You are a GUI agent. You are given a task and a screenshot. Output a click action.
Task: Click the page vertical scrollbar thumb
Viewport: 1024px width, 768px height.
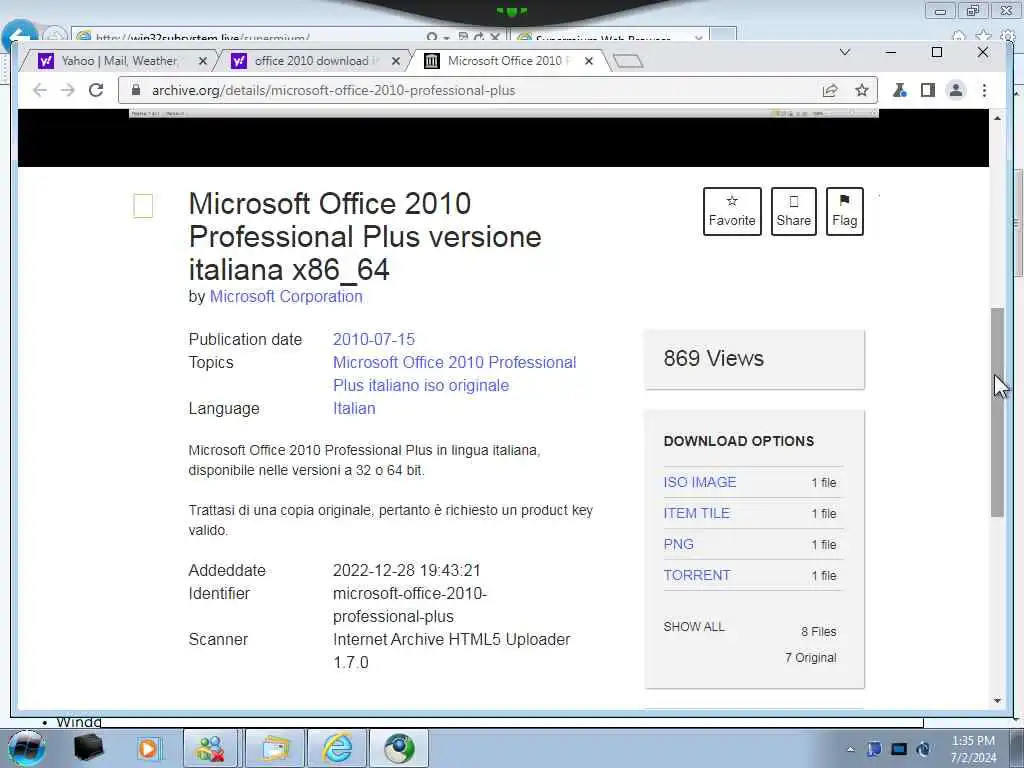[997, 412]
